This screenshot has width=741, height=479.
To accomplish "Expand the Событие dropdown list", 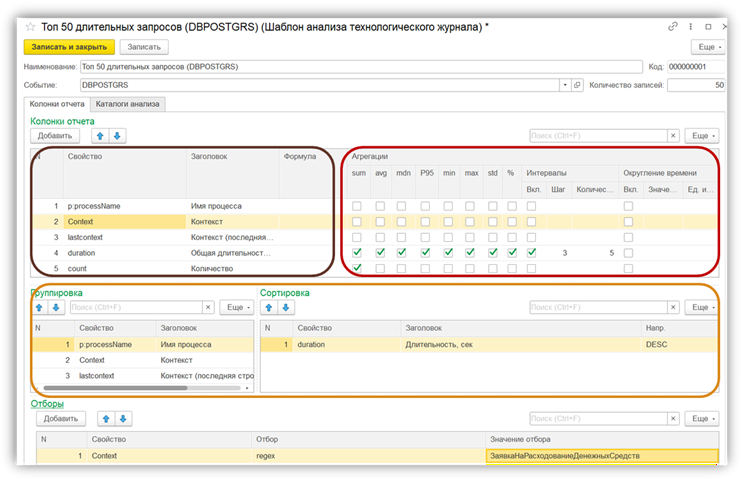I will coord(564,86).
